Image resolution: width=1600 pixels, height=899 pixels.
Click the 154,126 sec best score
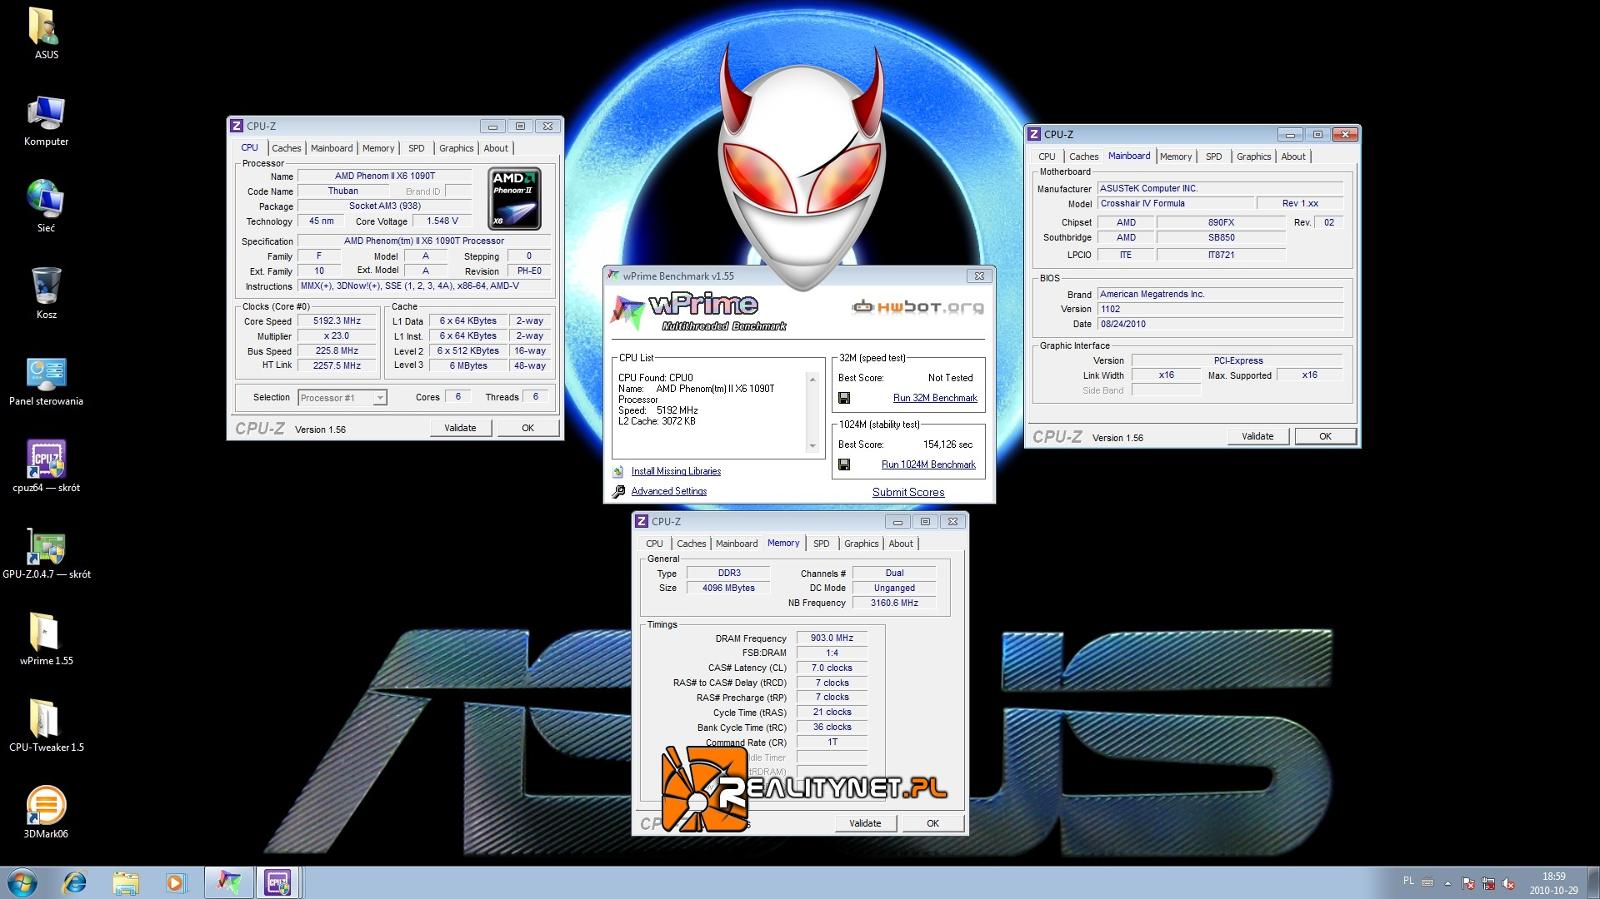[x=947, y=444]
